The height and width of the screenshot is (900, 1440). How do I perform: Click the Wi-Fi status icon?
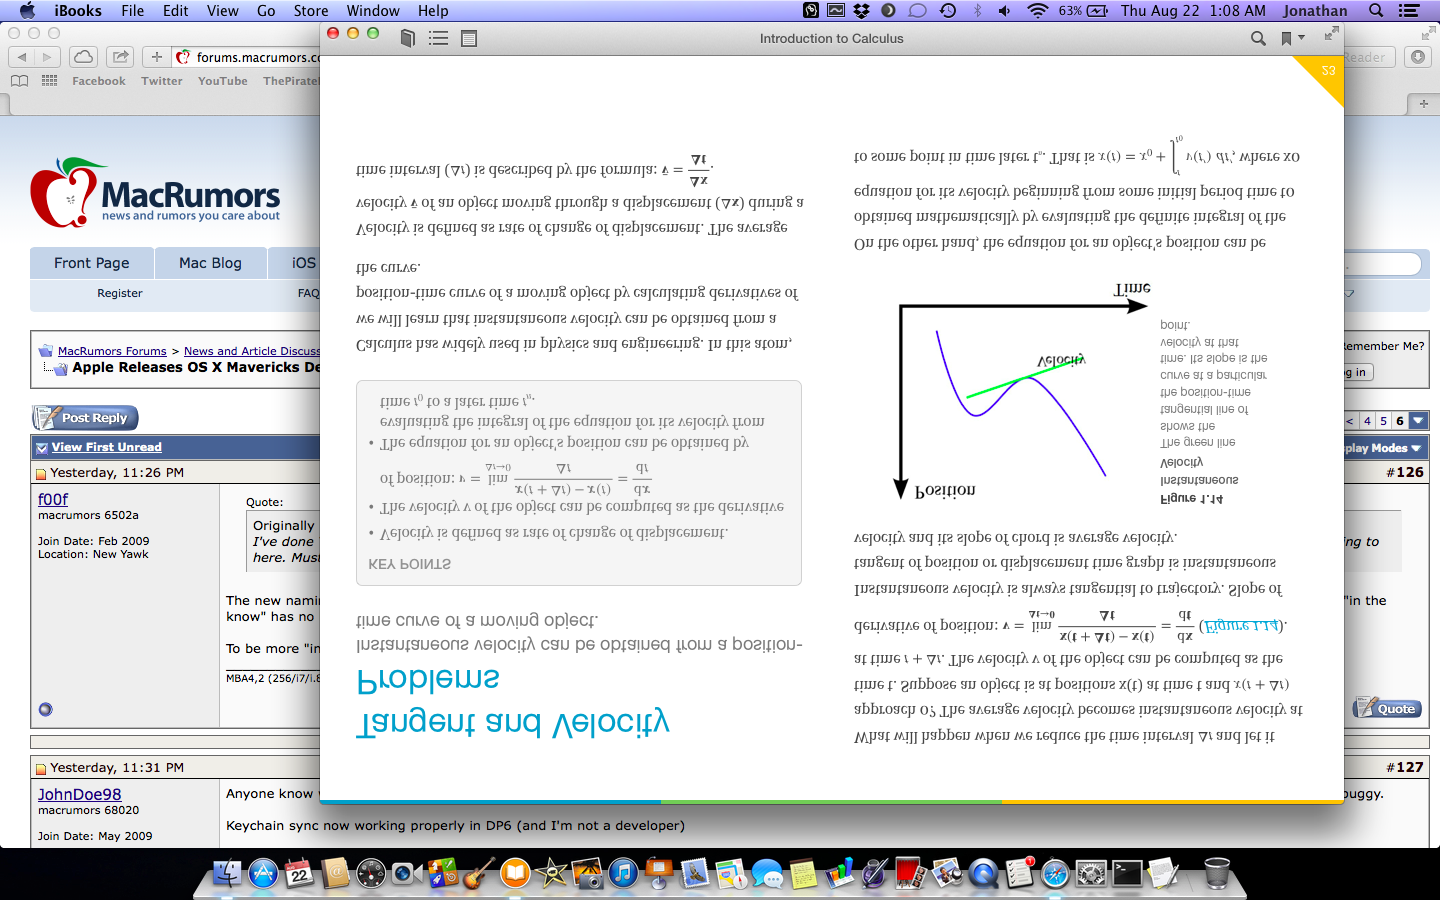pos(1037,10)
